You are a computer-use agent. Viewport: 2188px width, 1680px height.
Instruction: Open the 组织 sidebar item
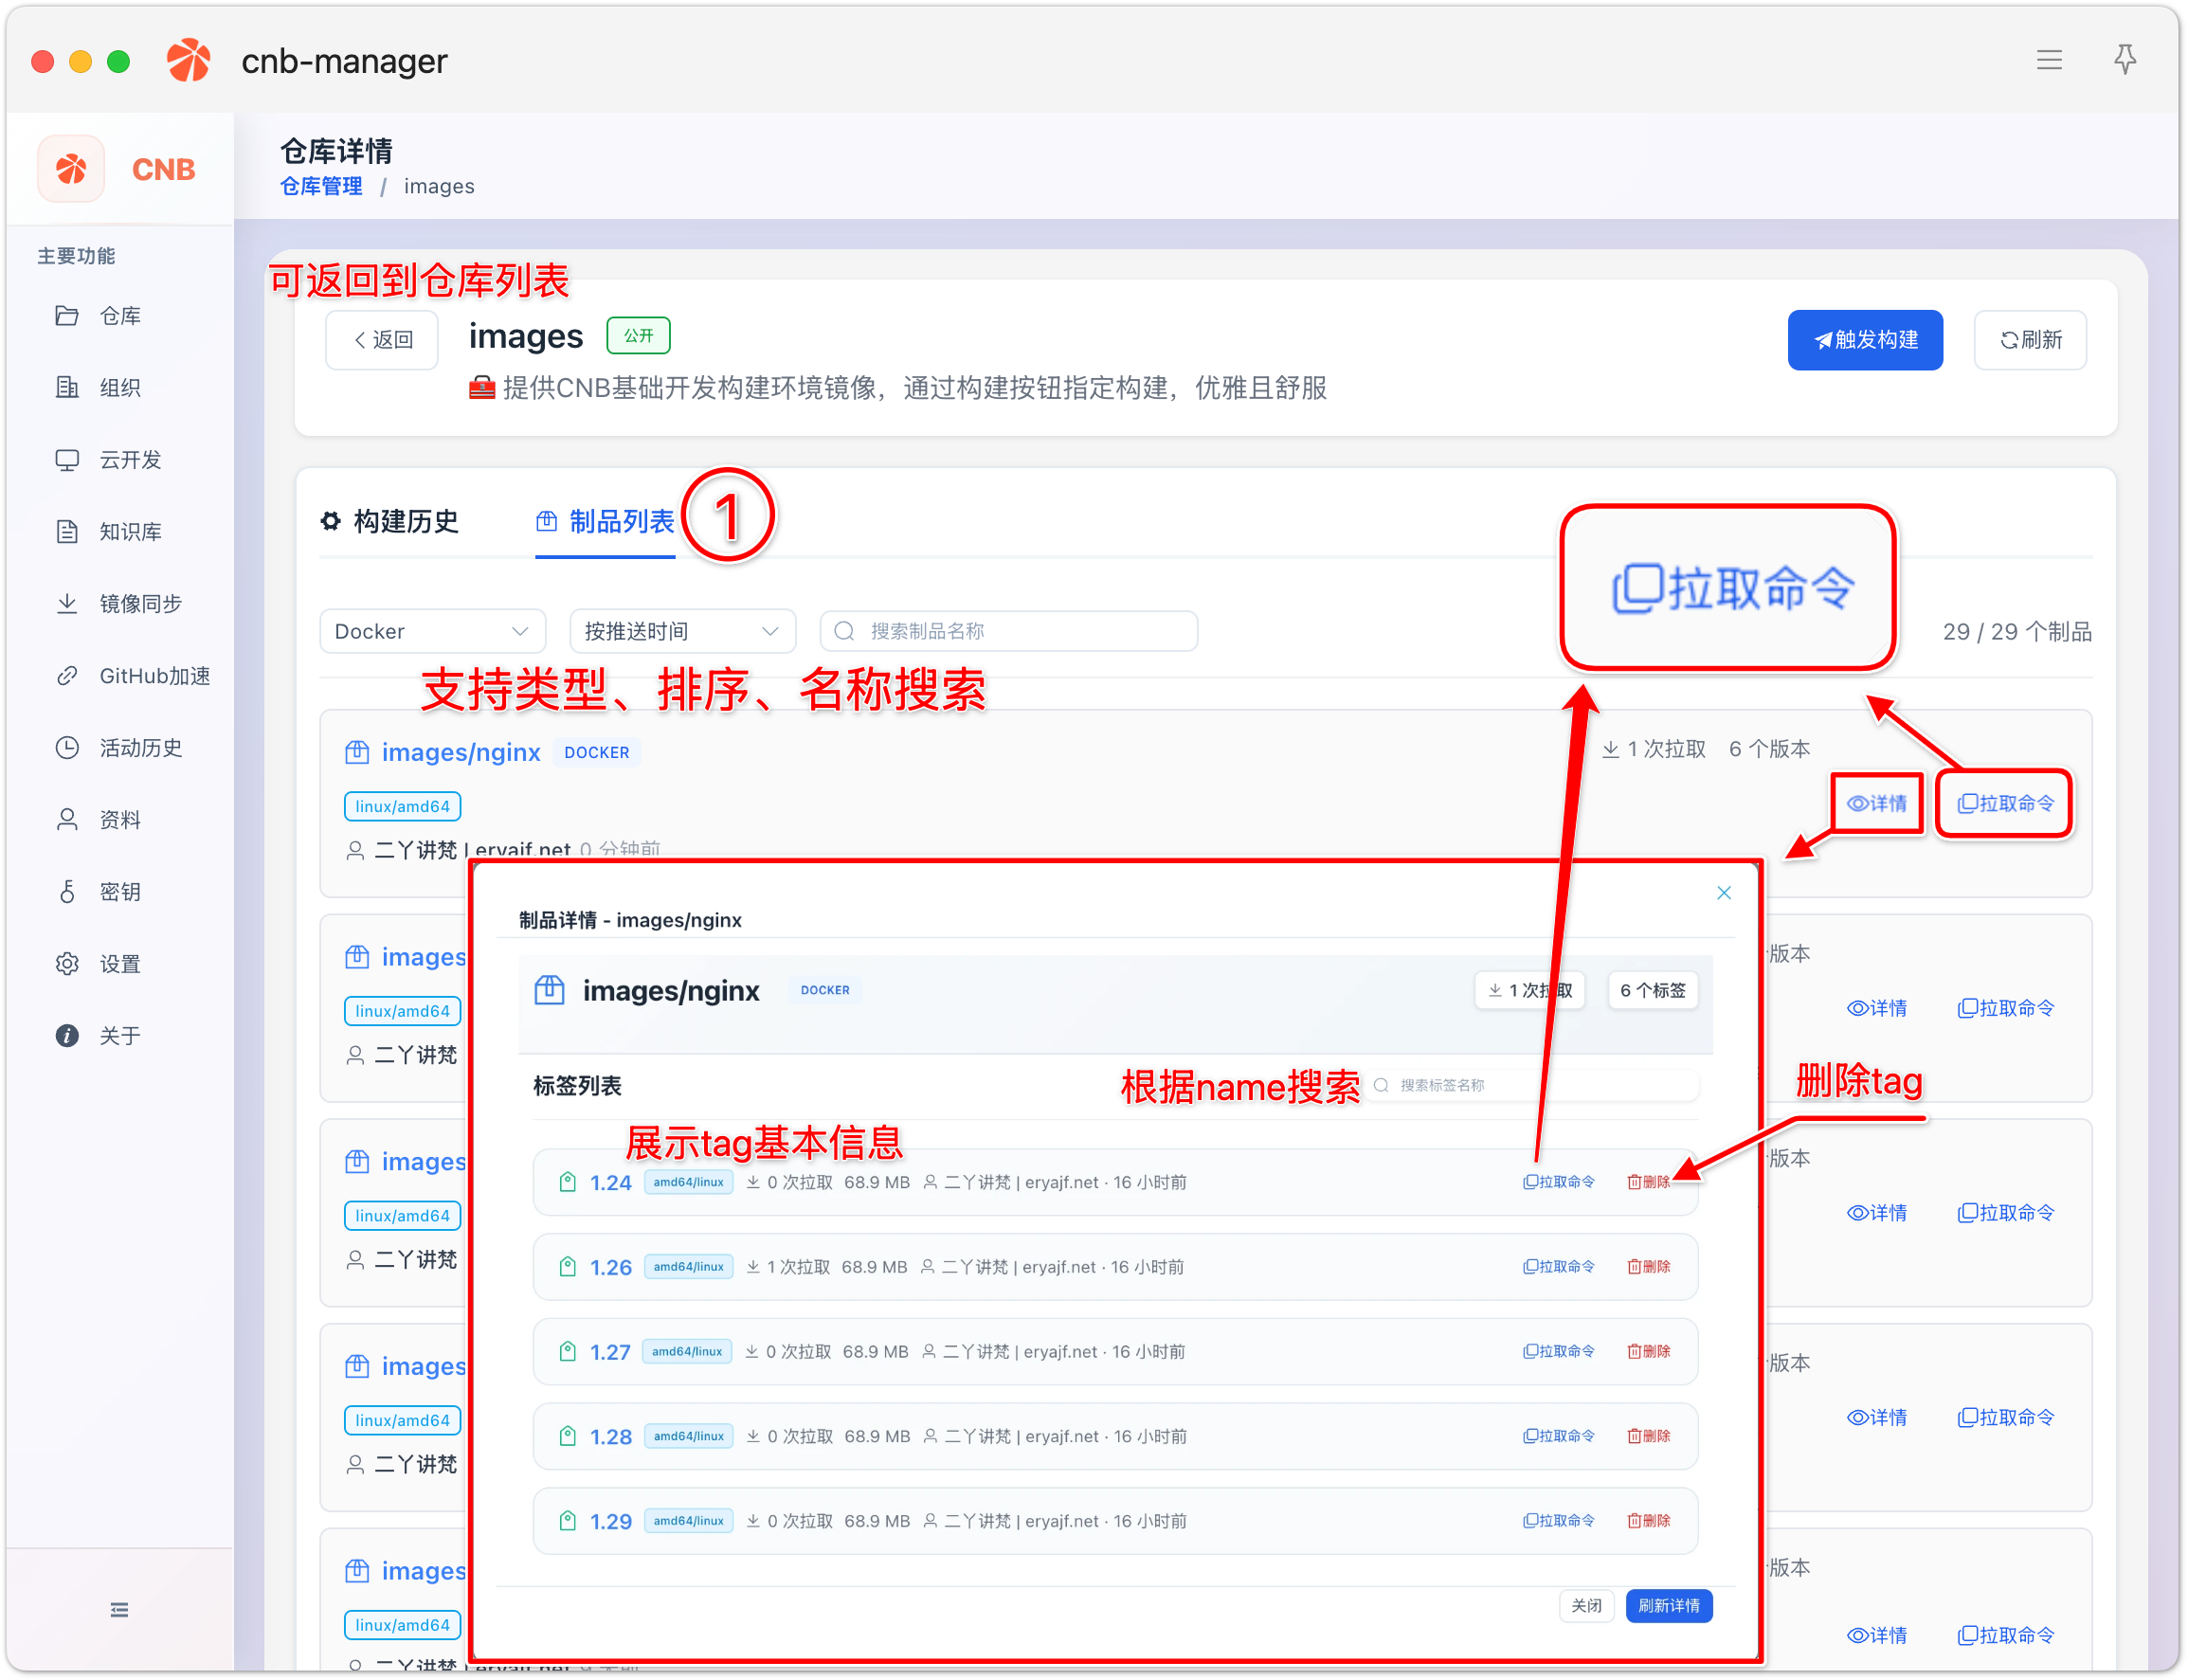click(x=119, y=388)
